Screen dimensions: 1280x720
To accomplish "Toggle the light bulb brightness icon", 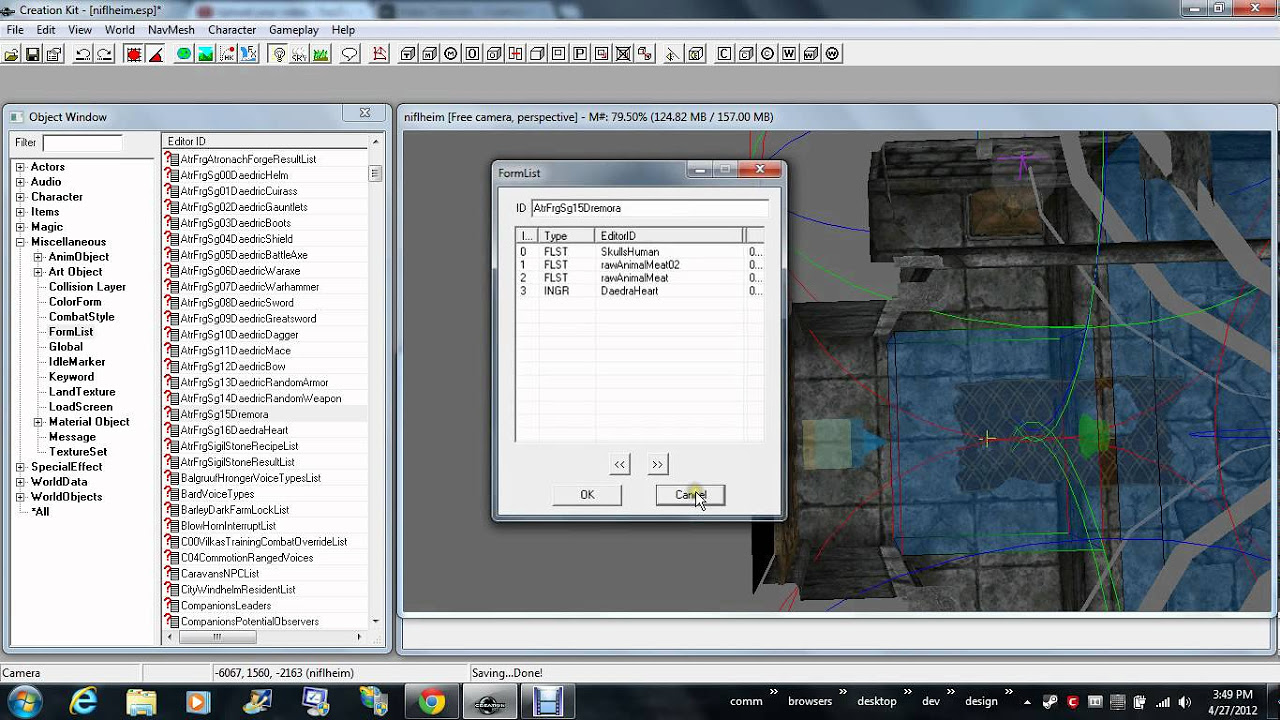I will (279, 54).
